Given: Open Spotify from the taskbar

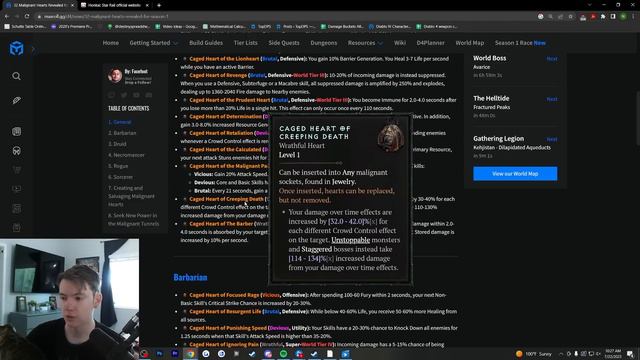Looking at the screenshot, I should point(283,353).
